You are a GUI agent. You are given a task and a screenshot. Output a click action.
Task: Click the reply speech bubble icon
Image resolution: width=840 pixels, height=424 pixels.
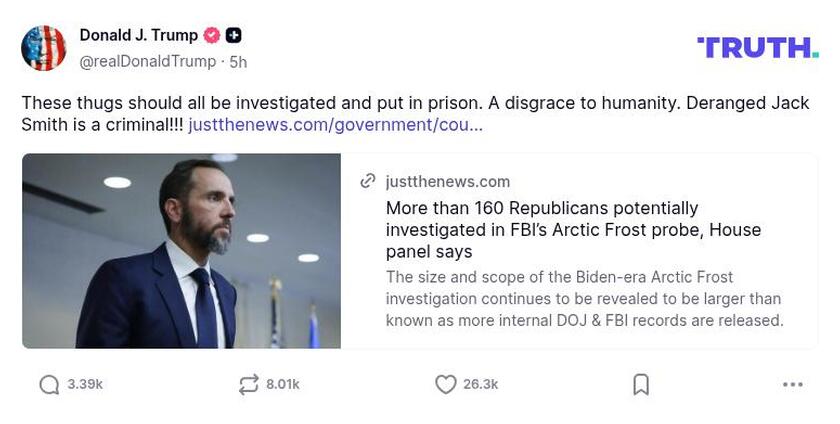[x=49, y=385]
